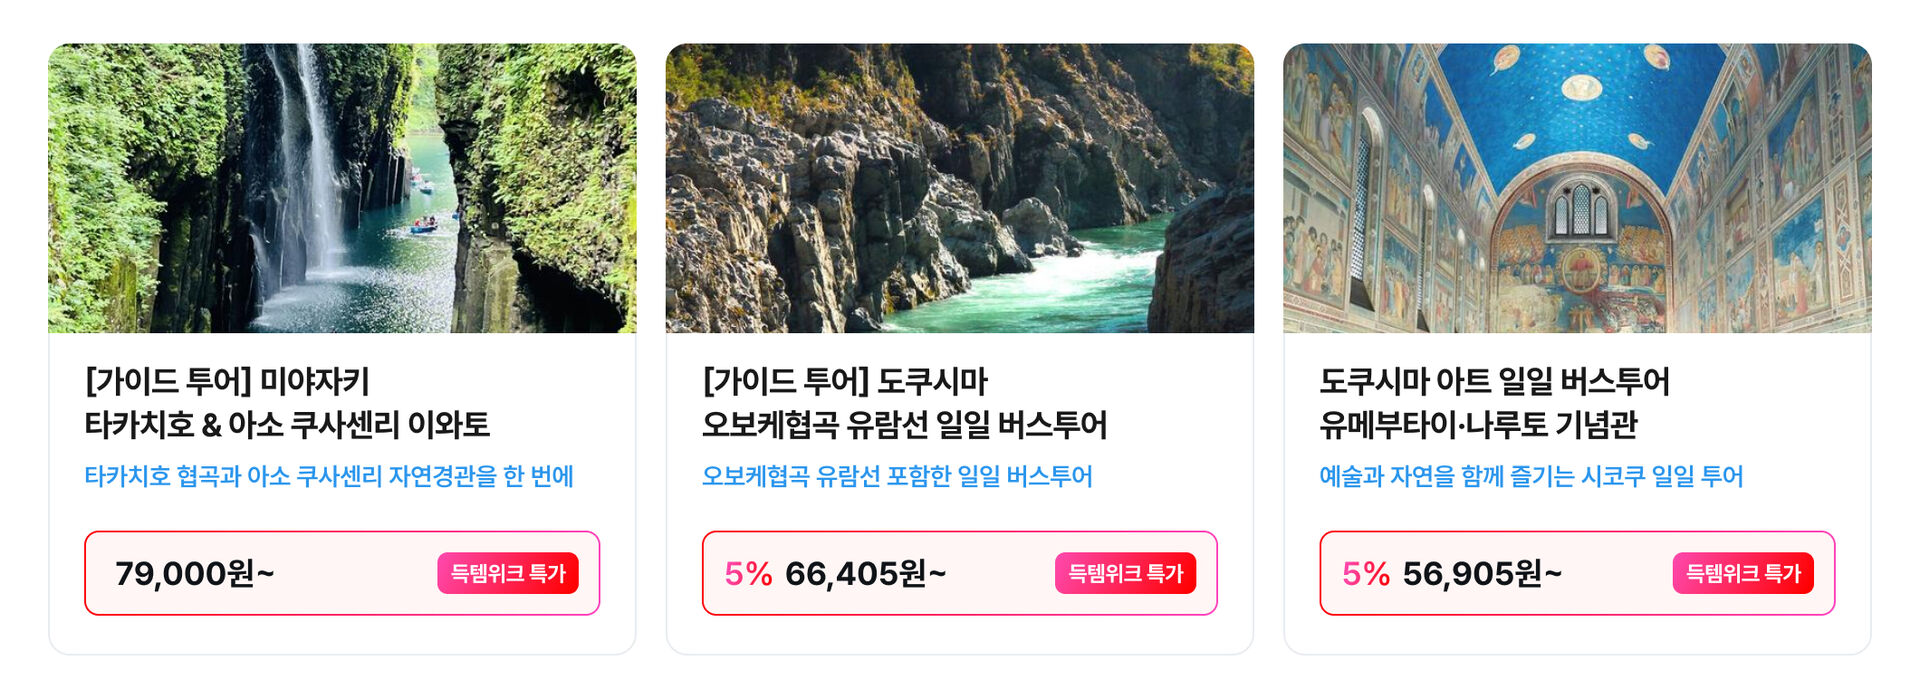This screenshot has height=699, width=1920.
Task: Open the 도쿠시마 아트 일일 버스투어 title line
Action: click(x=1494, y=381)
